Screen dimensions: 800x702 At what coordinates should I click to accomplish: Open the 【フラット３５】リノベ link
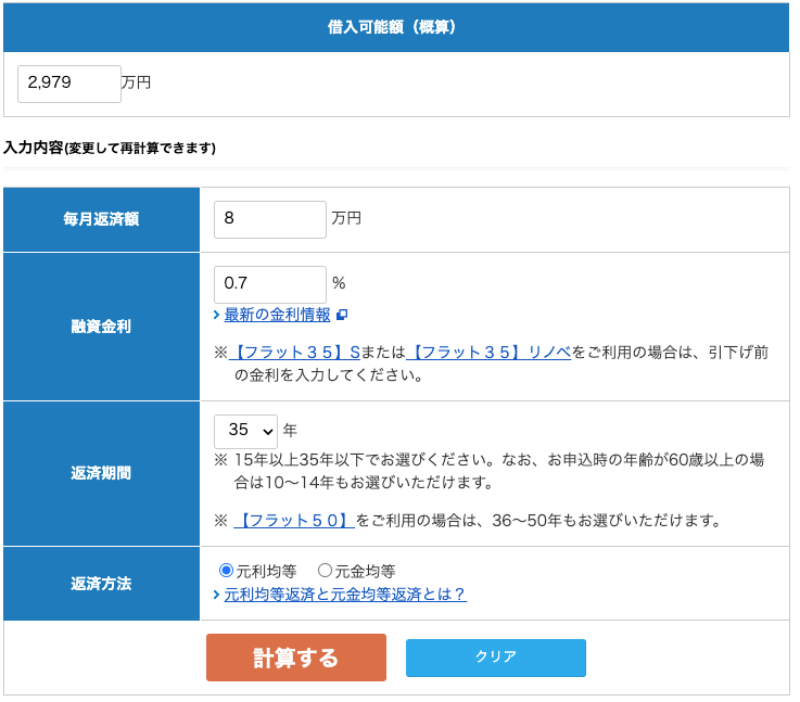[489, 352]
